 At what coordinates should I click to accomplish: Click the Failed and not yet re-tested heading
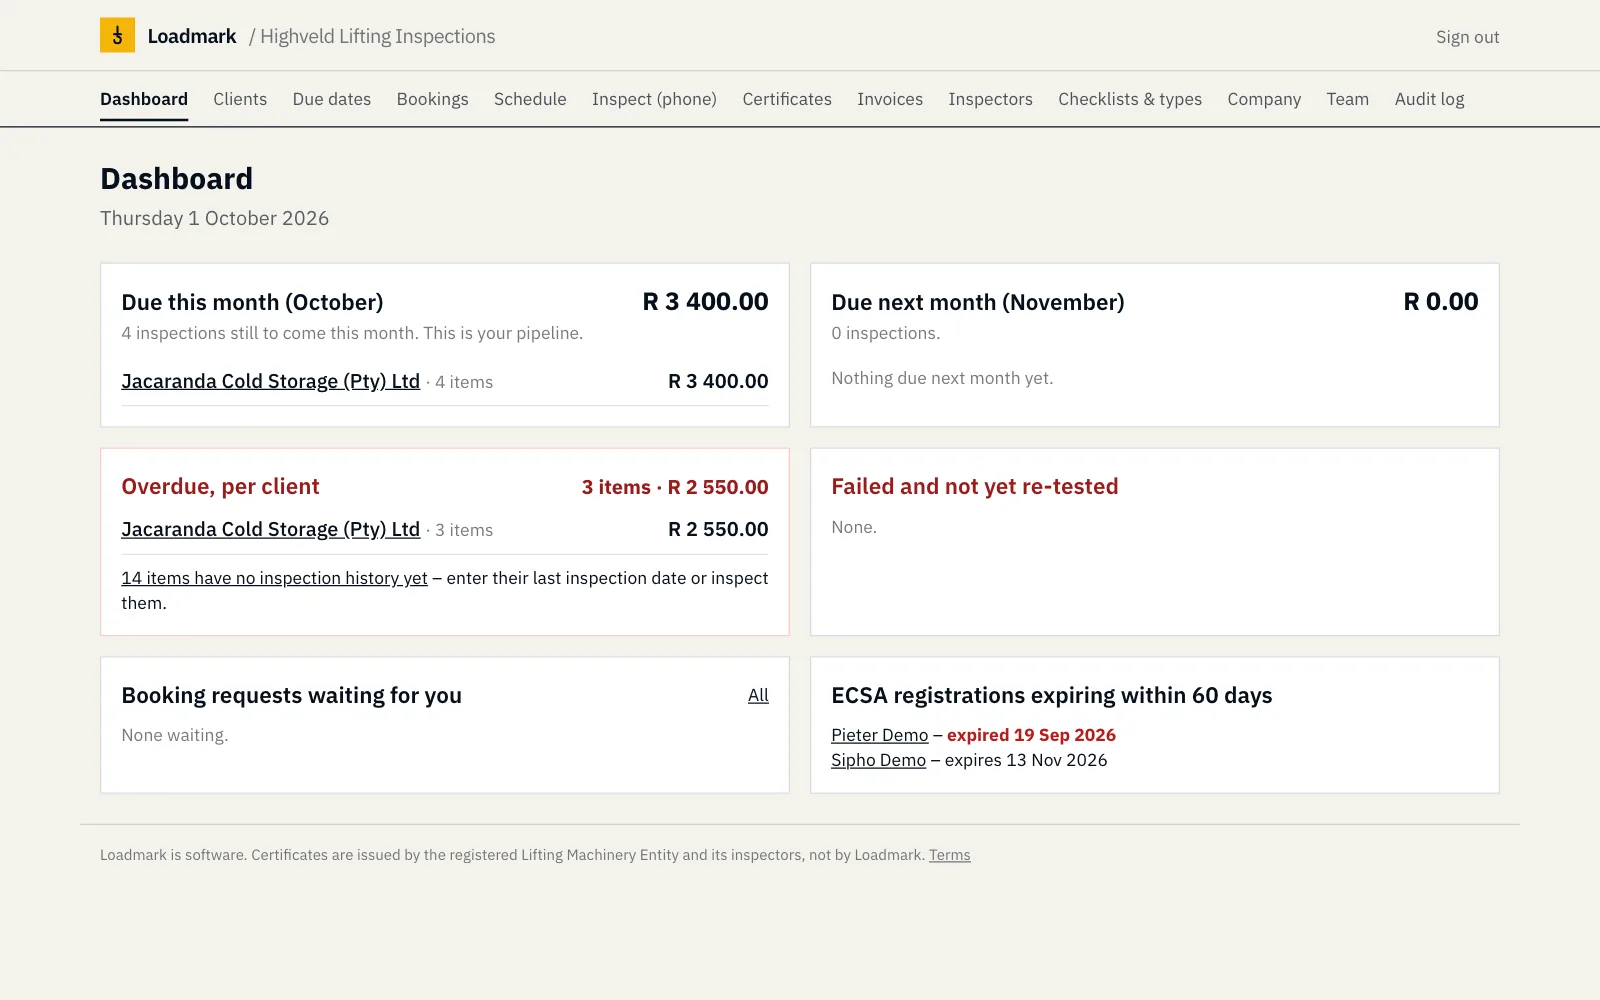[x=975, y=486]
